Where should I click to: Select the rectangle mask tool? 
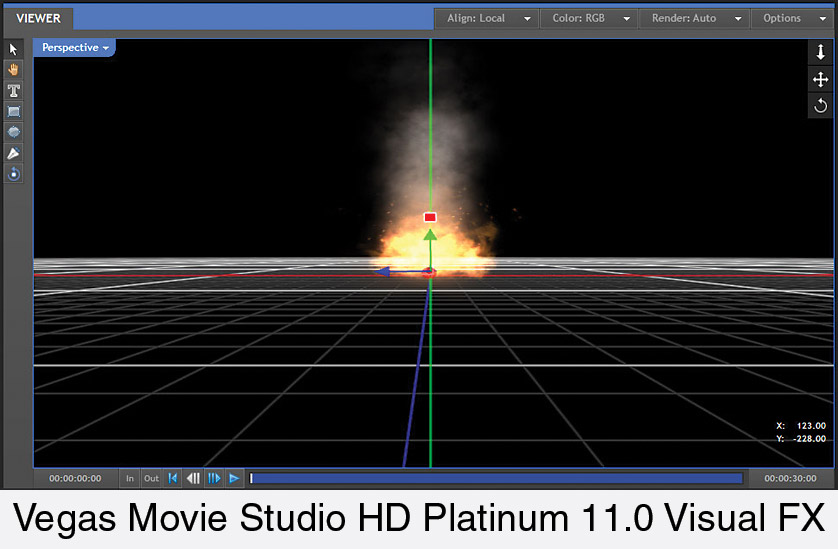(x=13, y=111)
